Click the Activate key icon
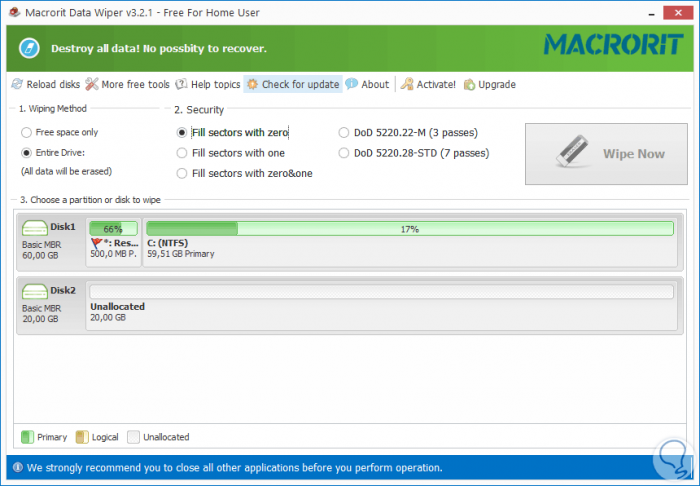The width and height of the screenshot is (700, 486). (407, 84)
